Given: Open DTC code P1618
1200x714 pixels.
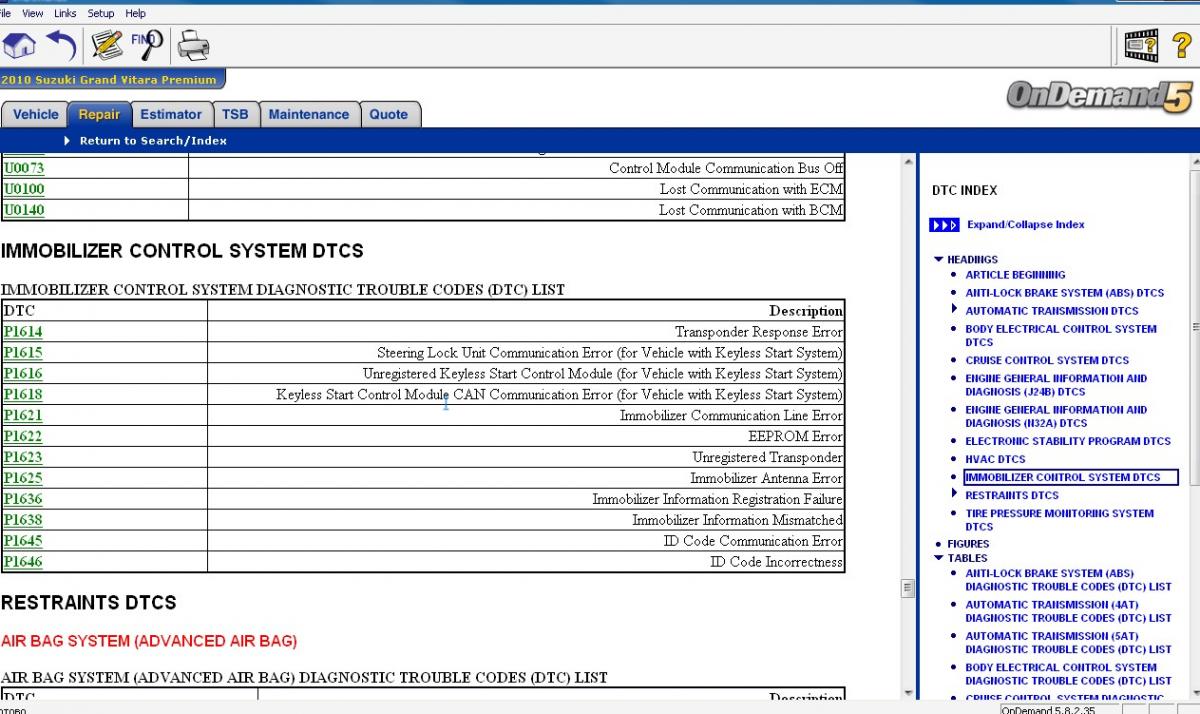Looking at the screenshot, I should coord(23,395).
